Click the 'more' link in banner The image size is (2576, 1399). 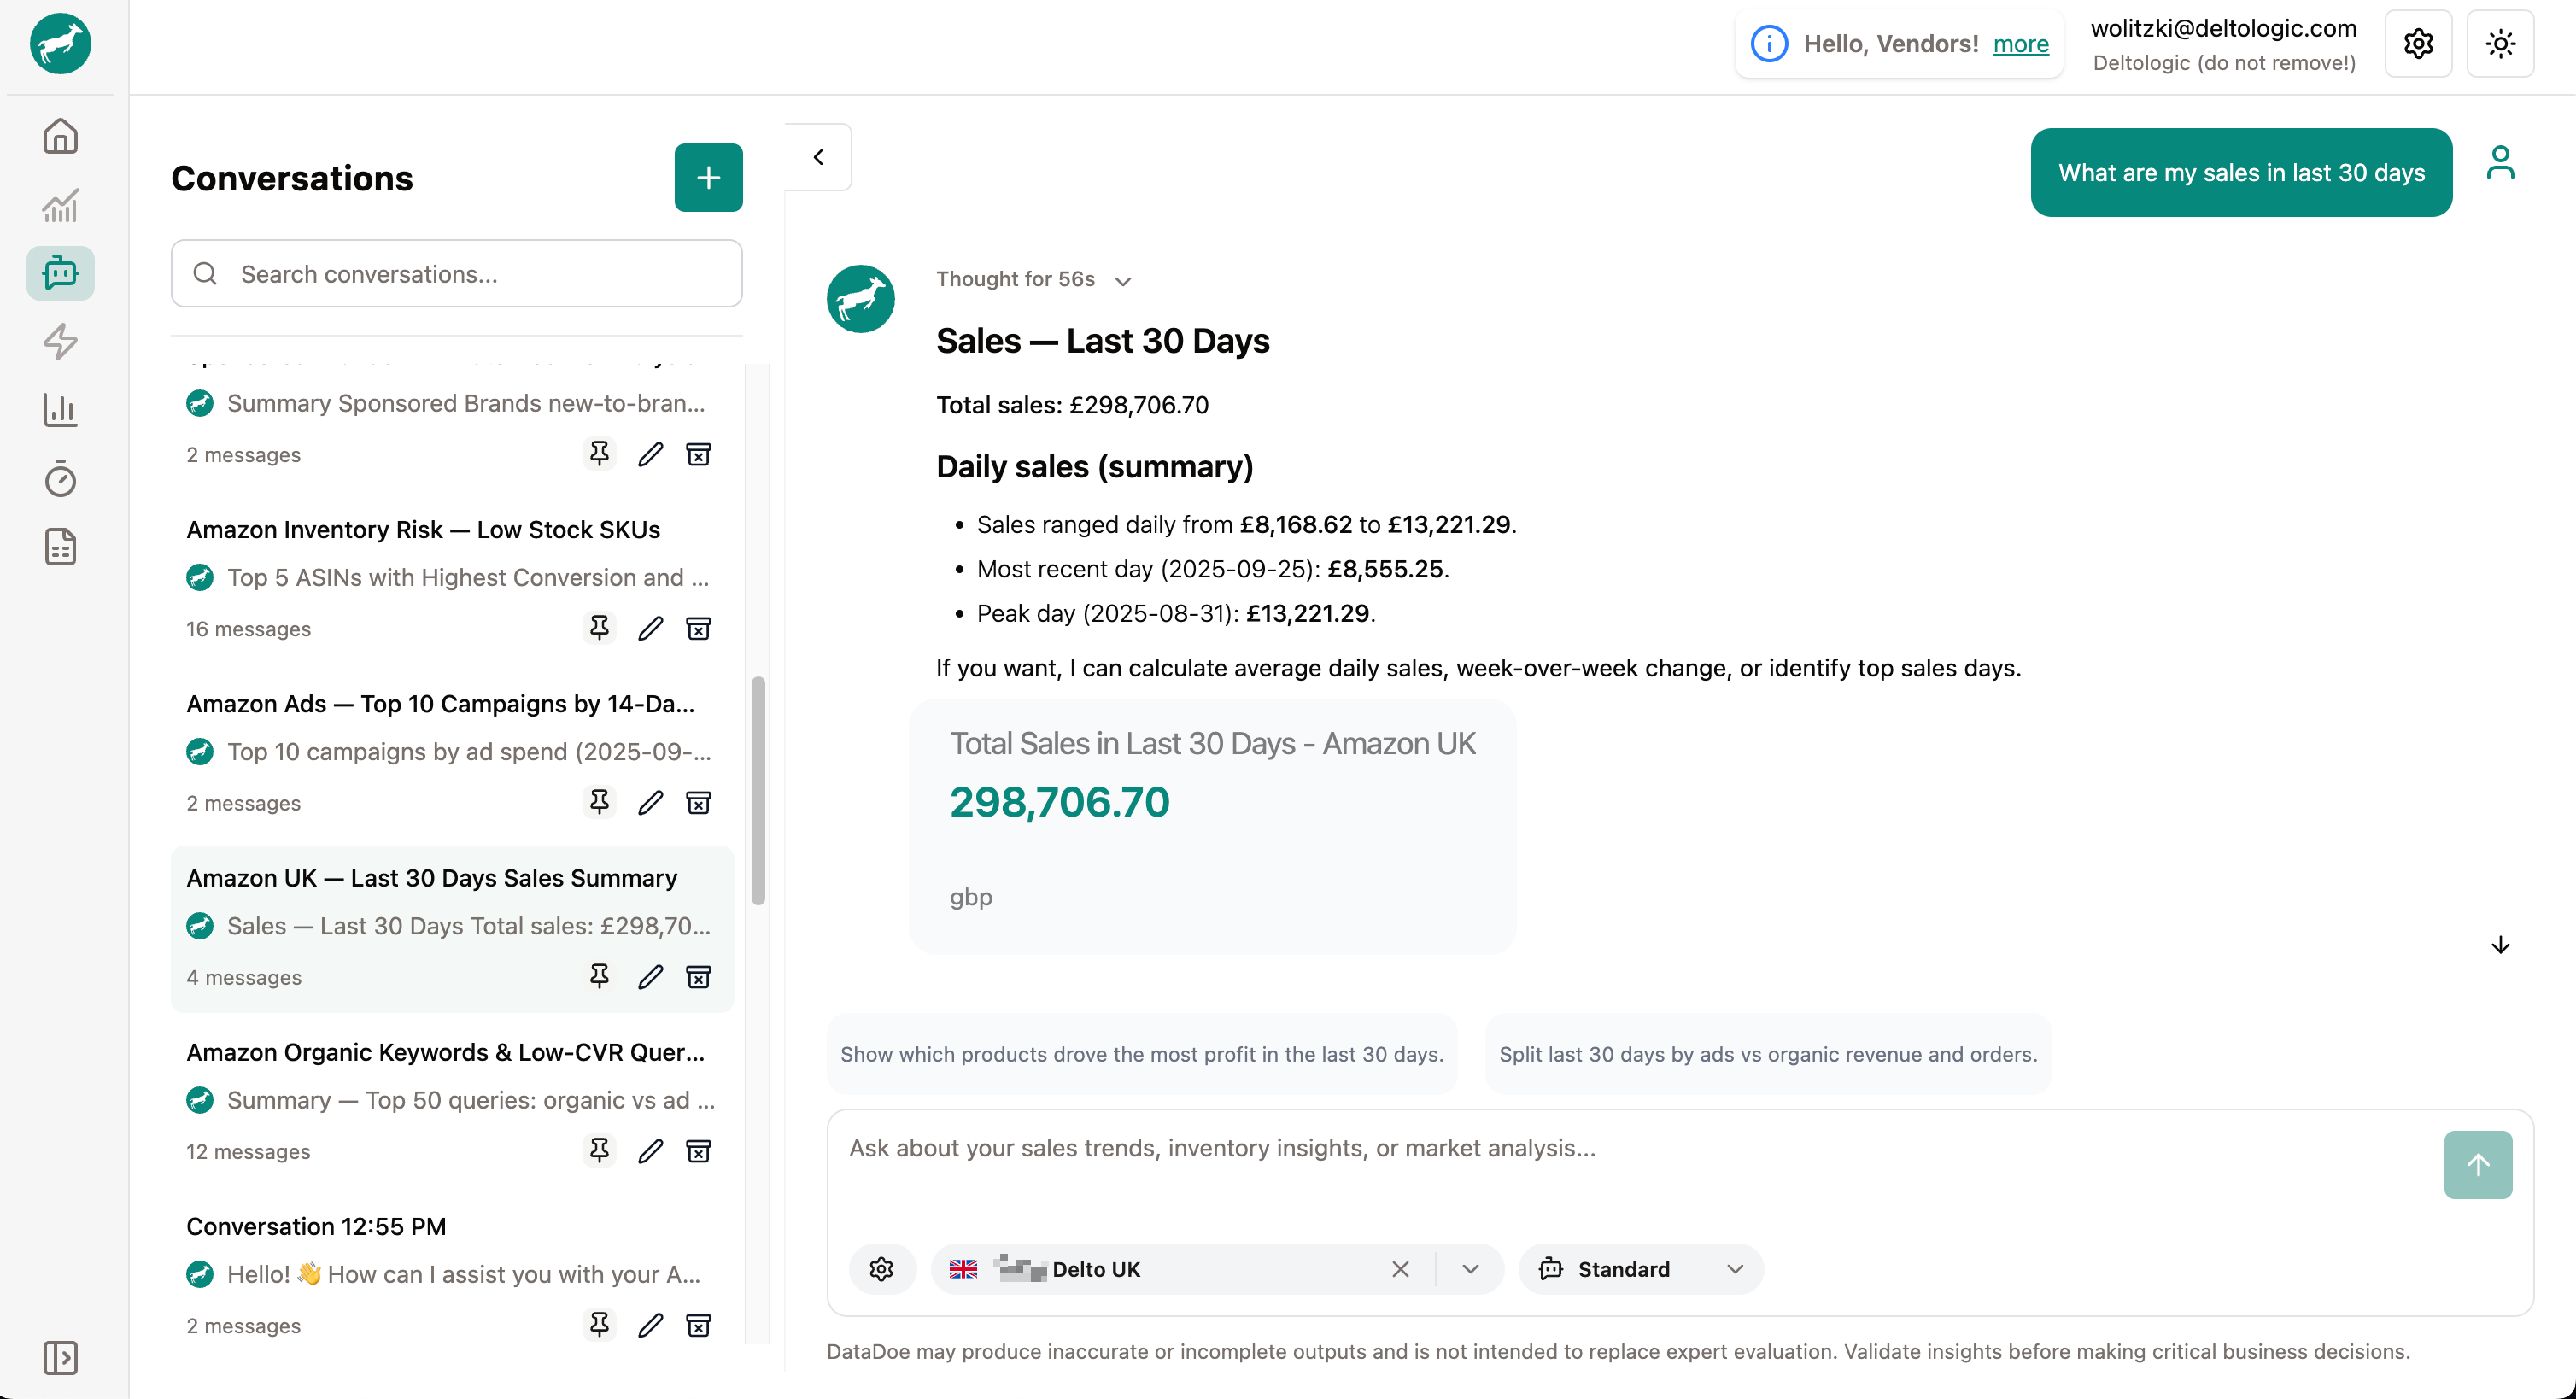[x=2020, y=44]
